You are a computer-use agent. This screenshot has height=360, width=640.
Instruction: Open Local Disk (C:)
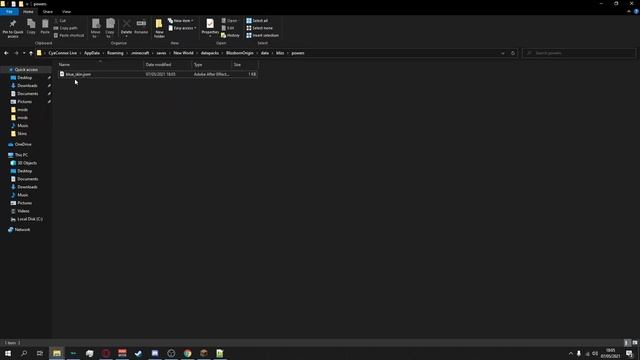pos(30,219)
